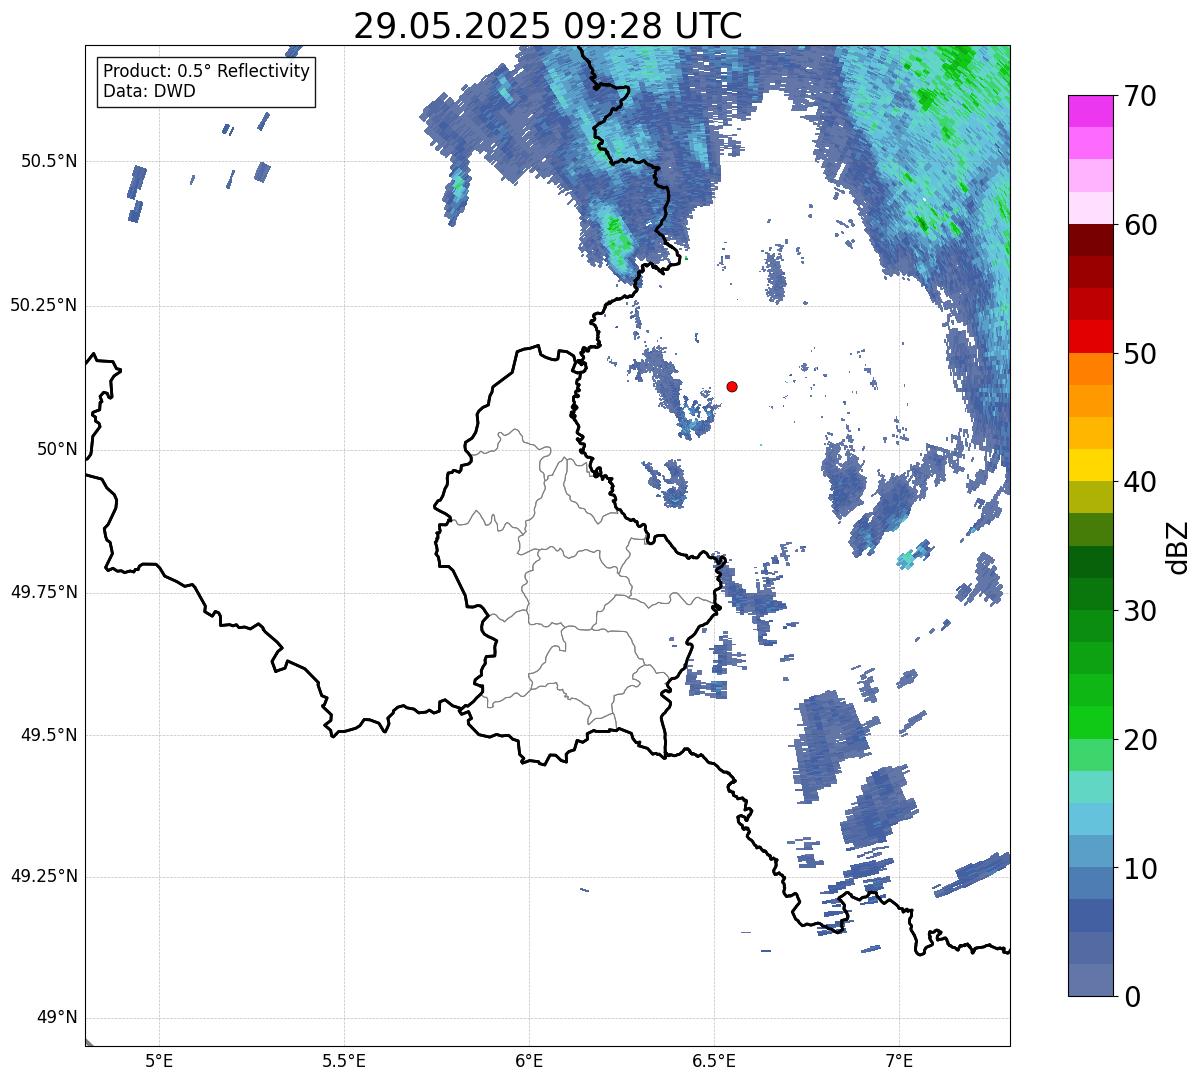
Task: Click the latitude label 49.5°N
Action: (49, 735)
